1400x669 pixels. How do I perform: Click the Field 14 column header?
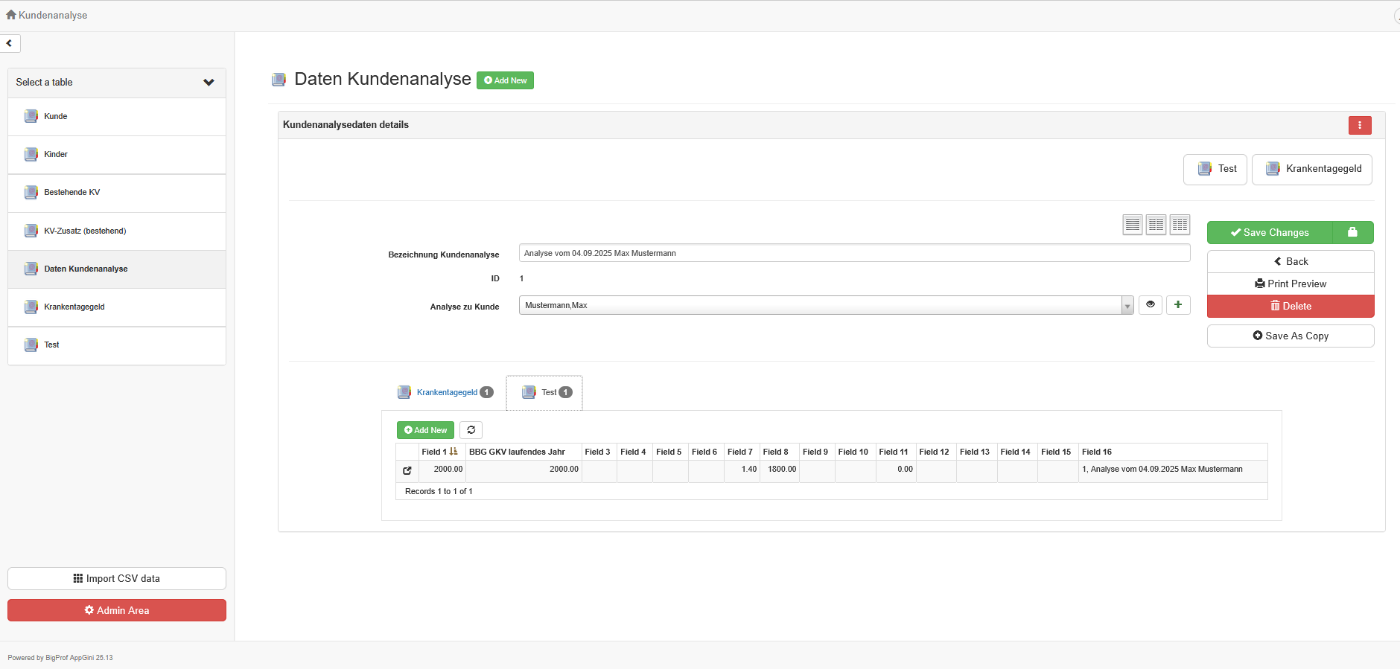[1015, 452]
